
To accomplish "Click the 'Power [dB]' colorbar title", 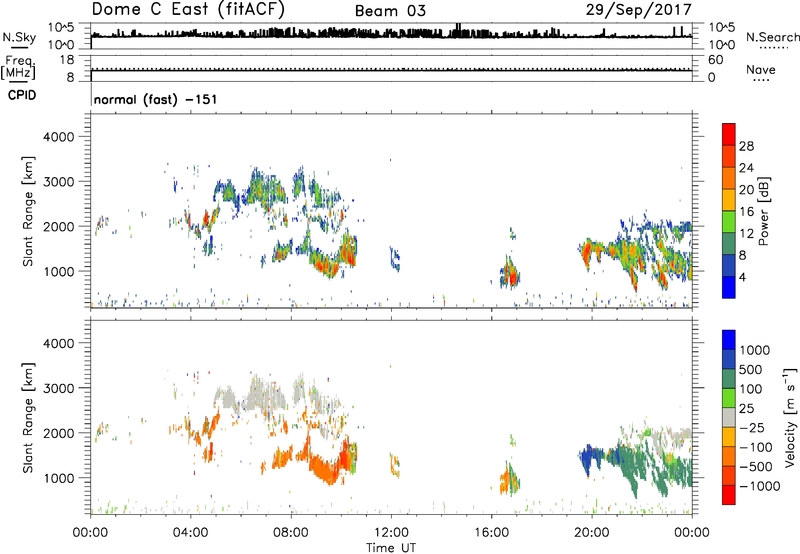I will pos(763,211).
